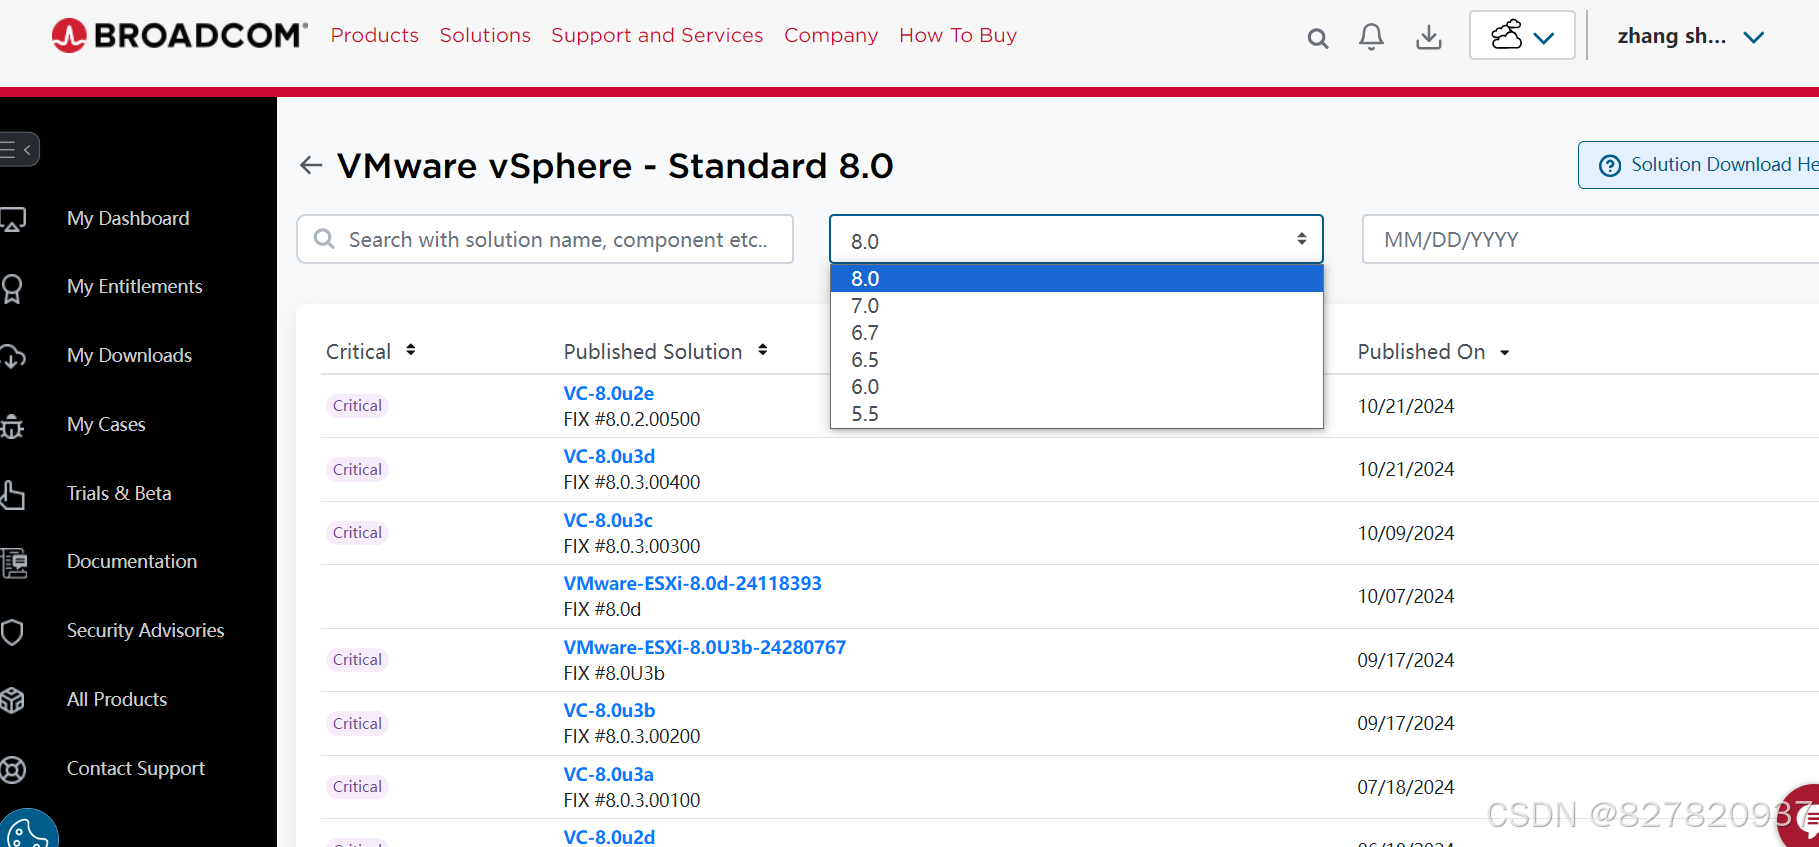
Task: Open Solution Download Help
Action: point(1698,165)
